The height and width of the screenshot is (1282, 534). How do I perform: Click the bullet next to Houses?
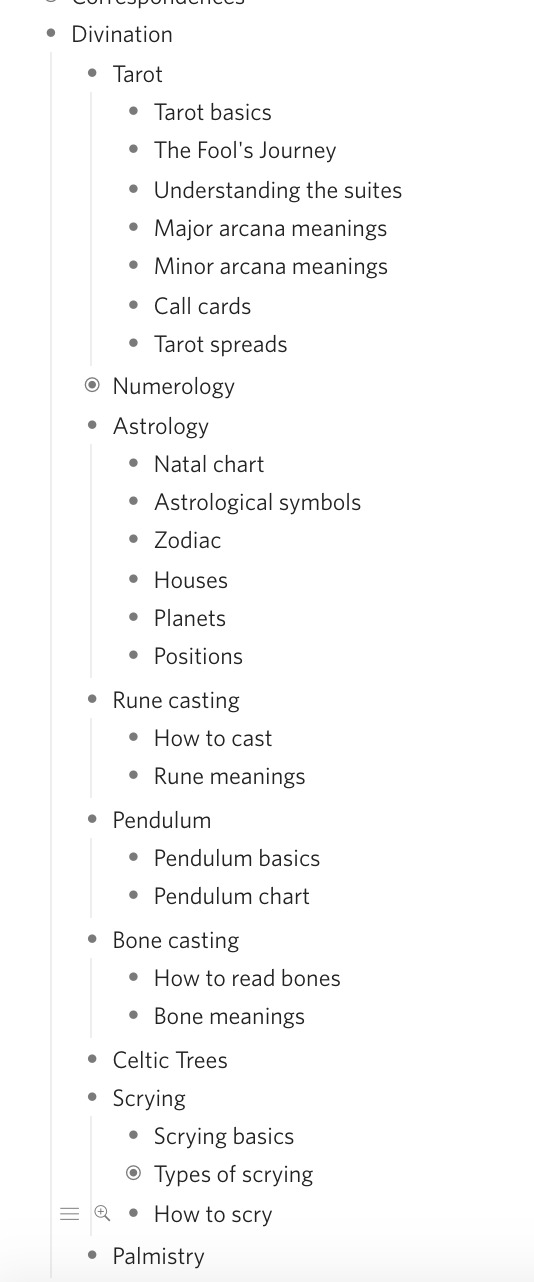(x=134, y=580)
